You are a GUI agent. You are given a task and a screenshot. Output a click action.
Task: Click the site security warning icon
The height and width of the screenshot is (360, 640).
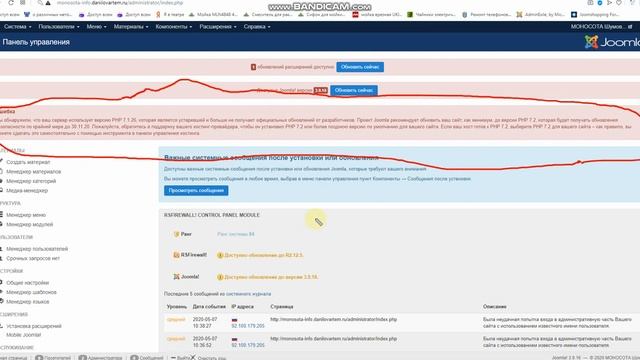pos(48,3)
